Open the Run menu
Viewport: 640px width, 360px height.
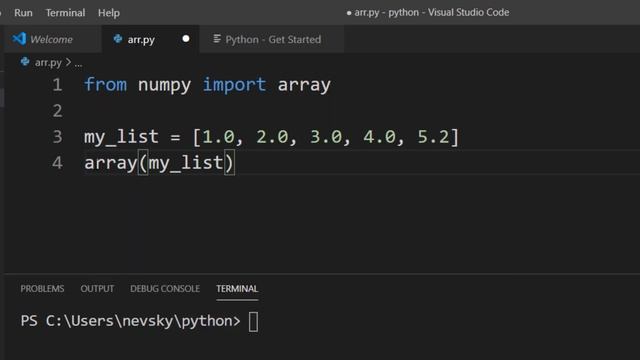pyautogui.click(x=23, y=13)
